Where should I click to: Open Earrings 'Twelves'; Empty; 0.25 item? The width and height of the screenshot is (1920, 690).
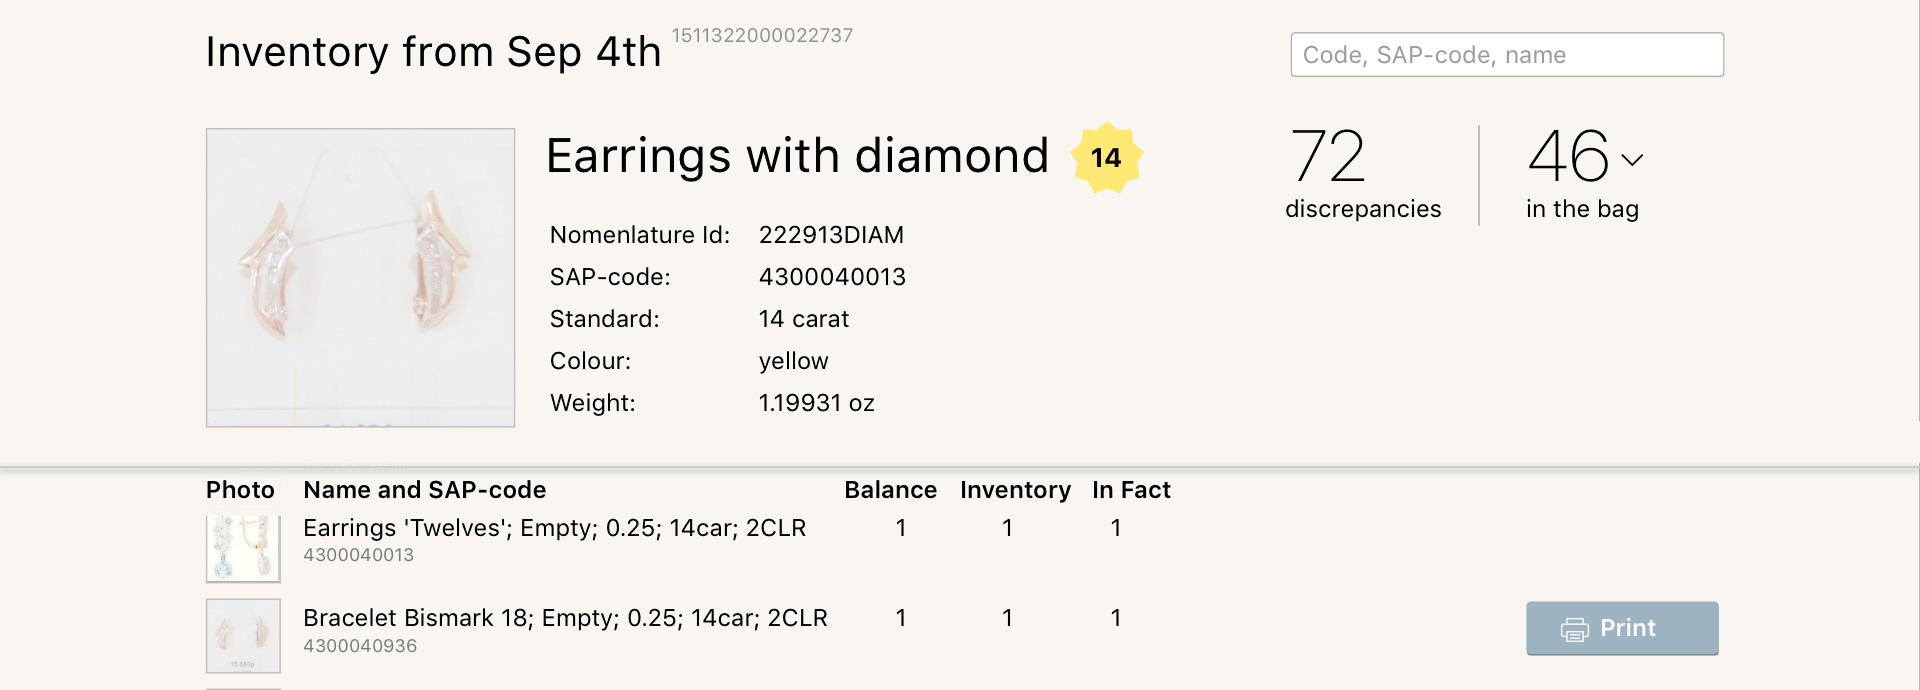coord(554,528)
